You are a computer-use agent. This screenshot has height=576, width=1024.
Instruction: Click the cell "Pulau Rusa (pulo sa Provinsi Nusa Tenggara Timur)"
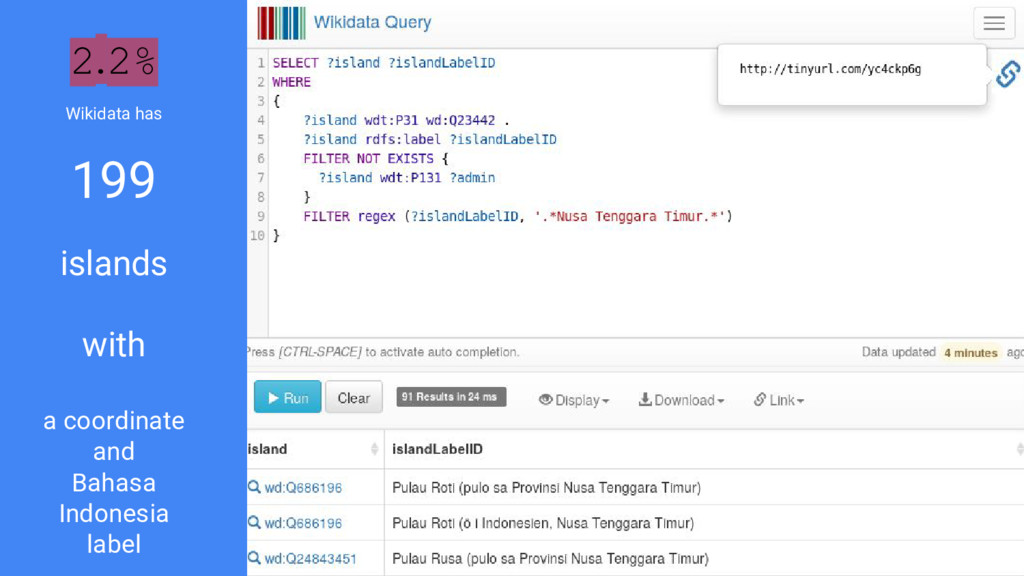pyautogui.click(x=550, y=559)
